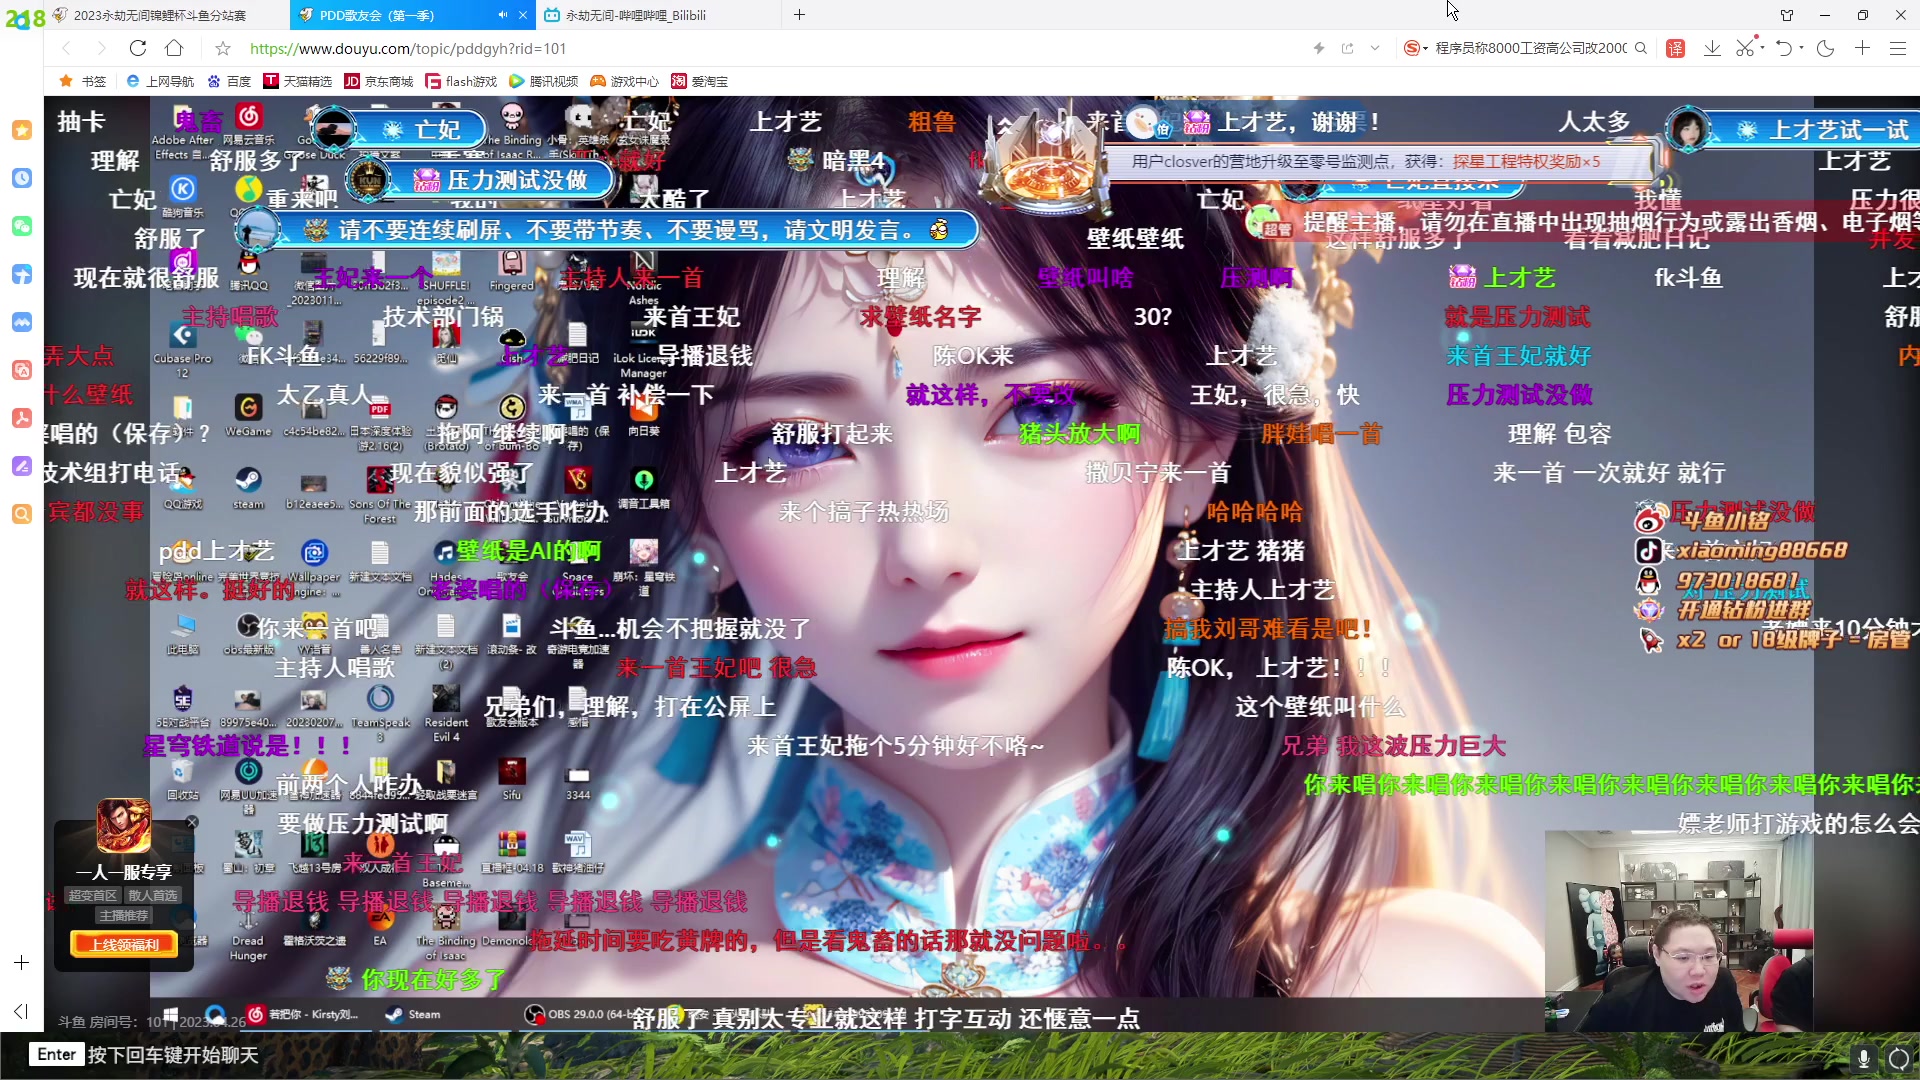Screen dimensions: 1920x1080
Task: Click the lightning speed-mode icon in address bar
Action: [x=1319, y=48]
